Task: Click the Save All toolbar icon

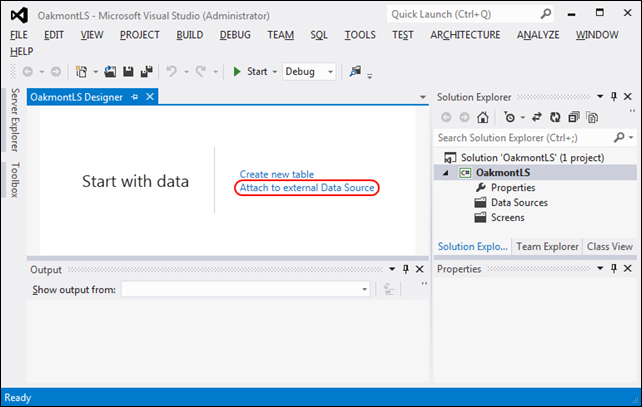Action: coord(147,72)
